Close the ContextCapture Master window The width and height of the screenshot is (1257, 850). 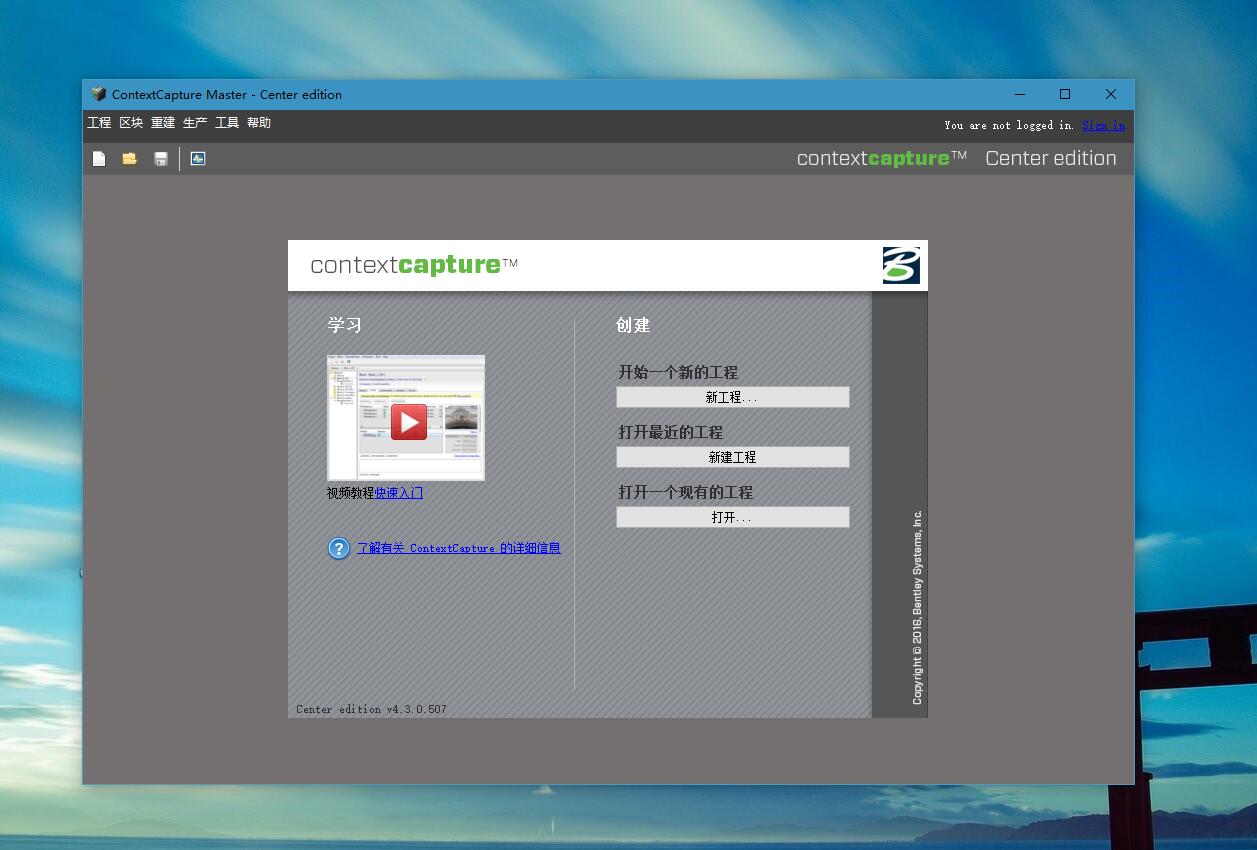click(x=1111, y=94)
